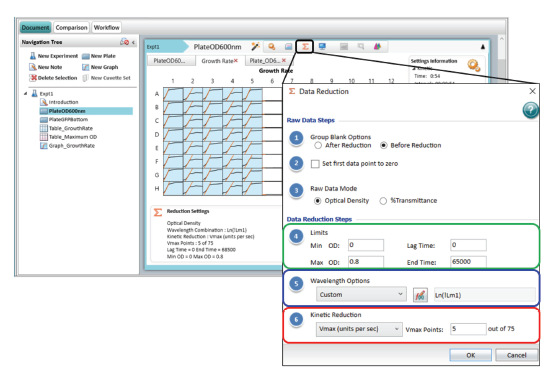Choose Optical Density raw data mode

(x=318, y=201)
